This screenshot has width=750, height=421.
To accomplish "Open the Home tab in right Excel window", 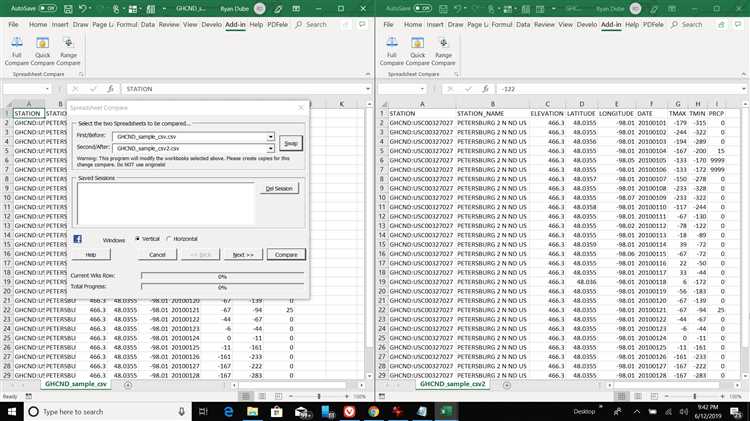I will point(413,24).
